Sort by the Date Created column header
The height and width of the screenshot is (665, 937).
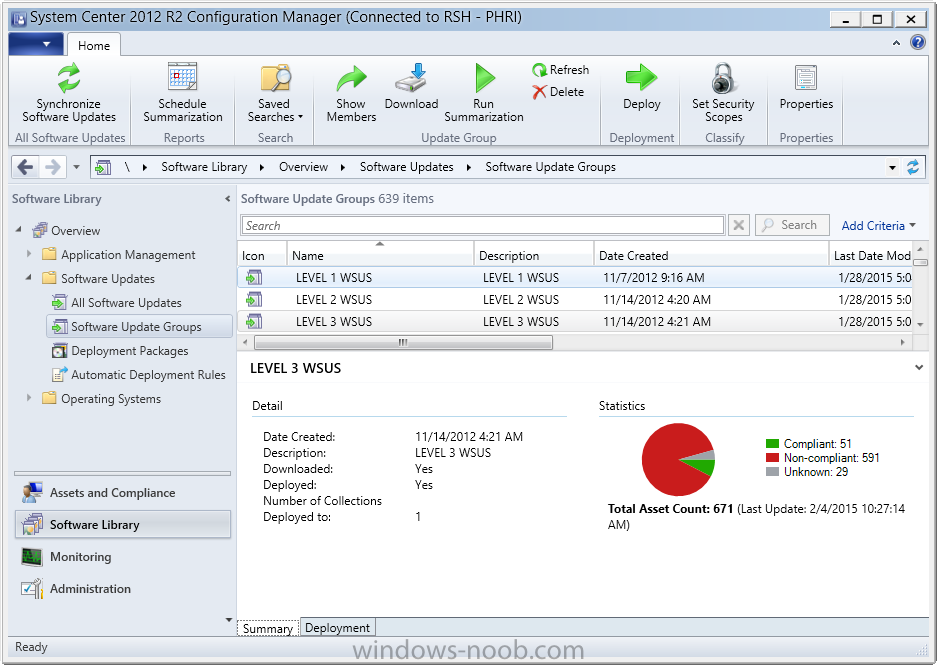[x=711, y=256]
